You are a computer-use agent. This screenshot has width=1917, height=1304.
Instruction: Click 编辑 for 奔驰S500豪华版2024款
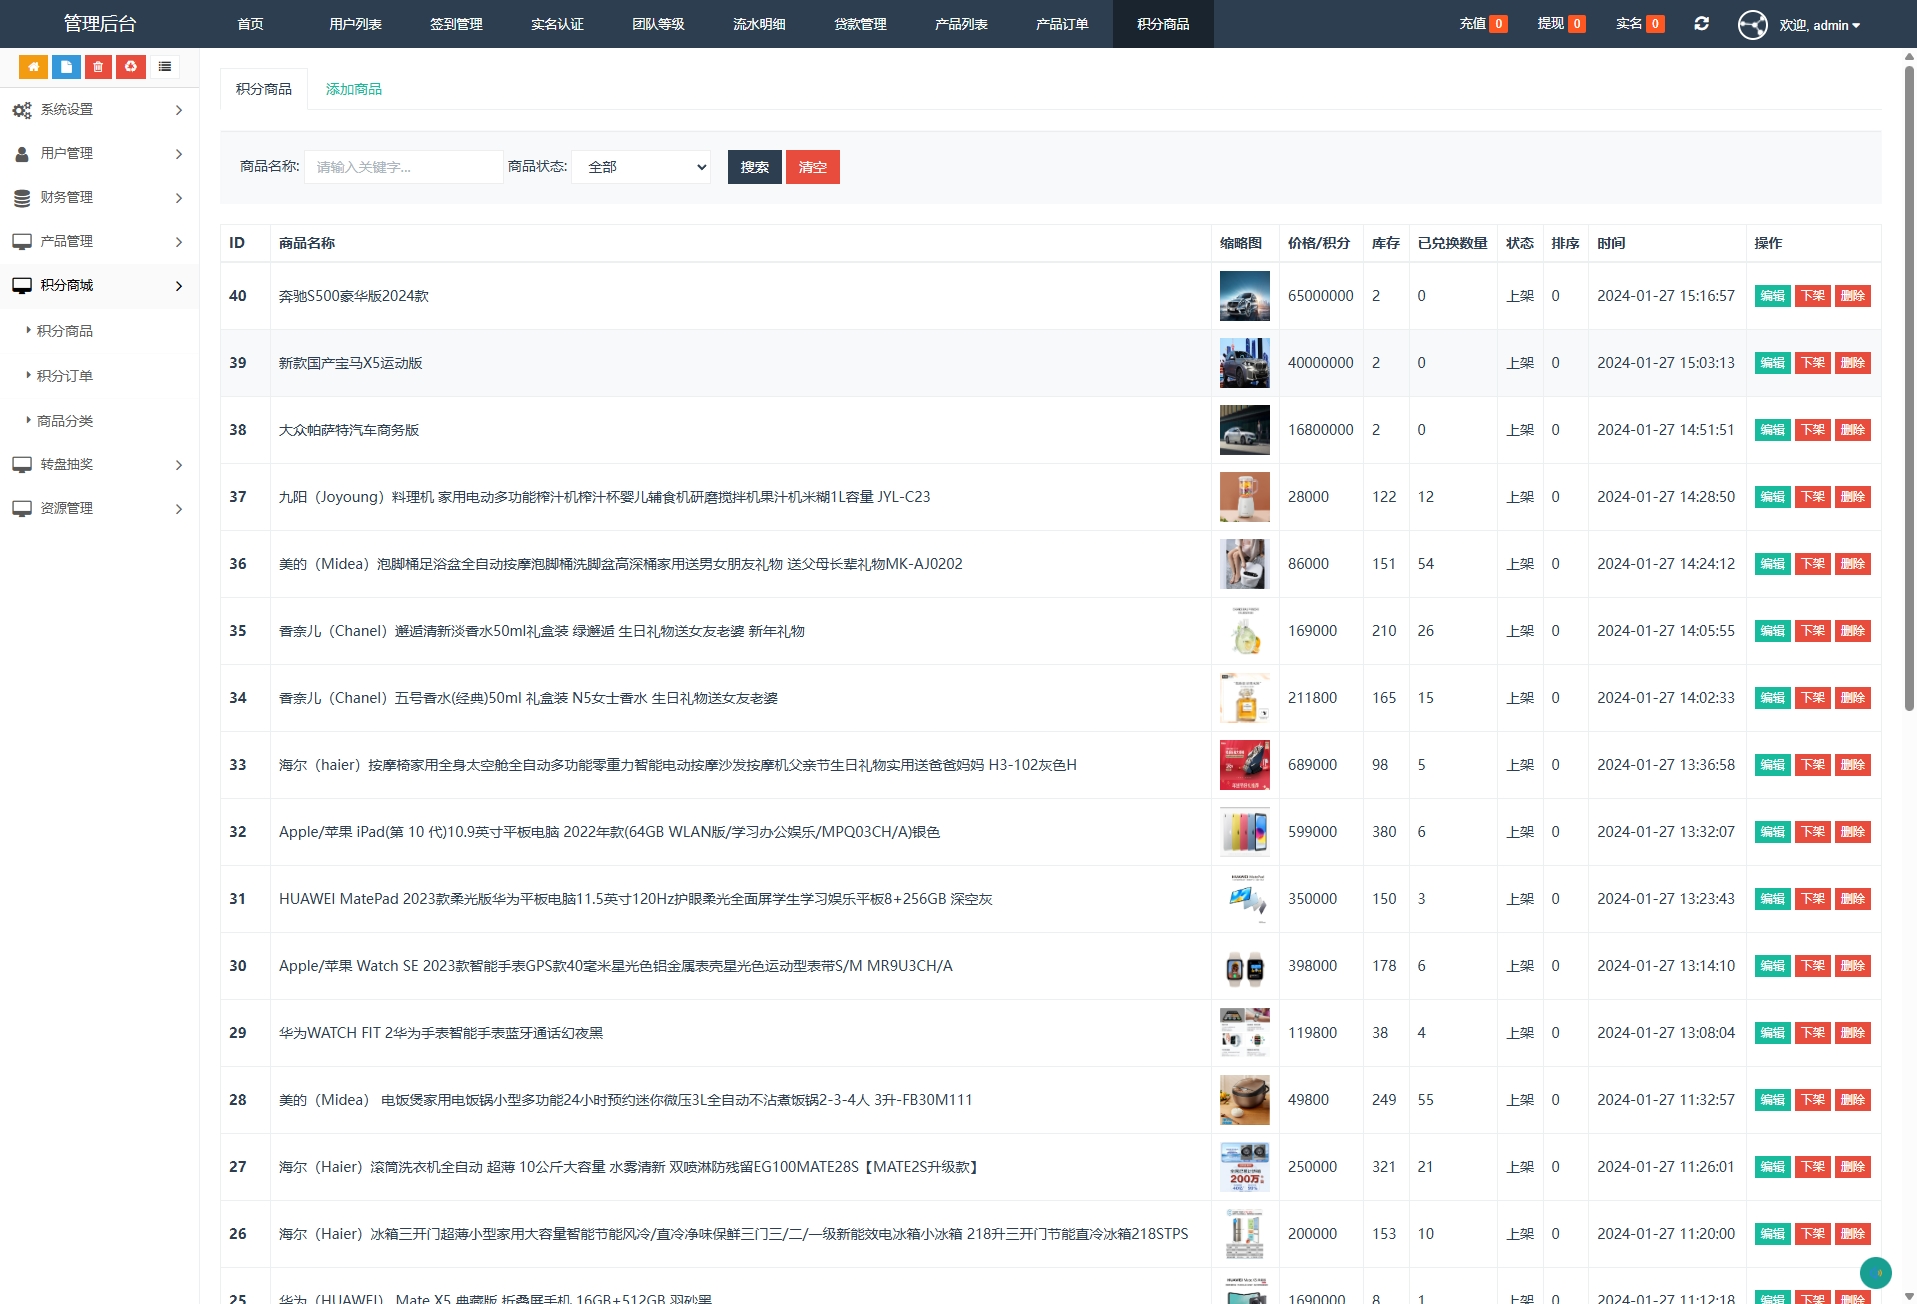pos(1772,296)
